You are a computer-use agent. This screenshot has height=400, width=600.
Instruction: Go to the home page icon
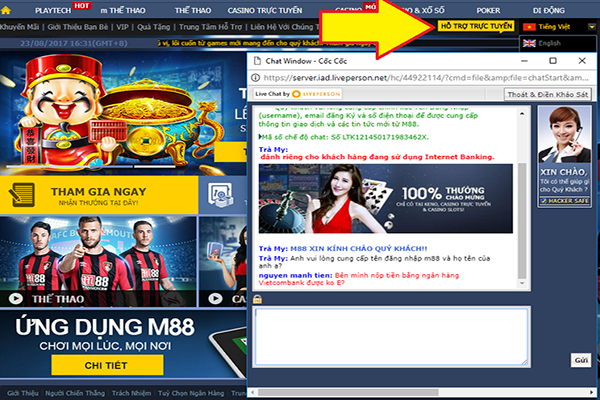click(x=5, y=10)
